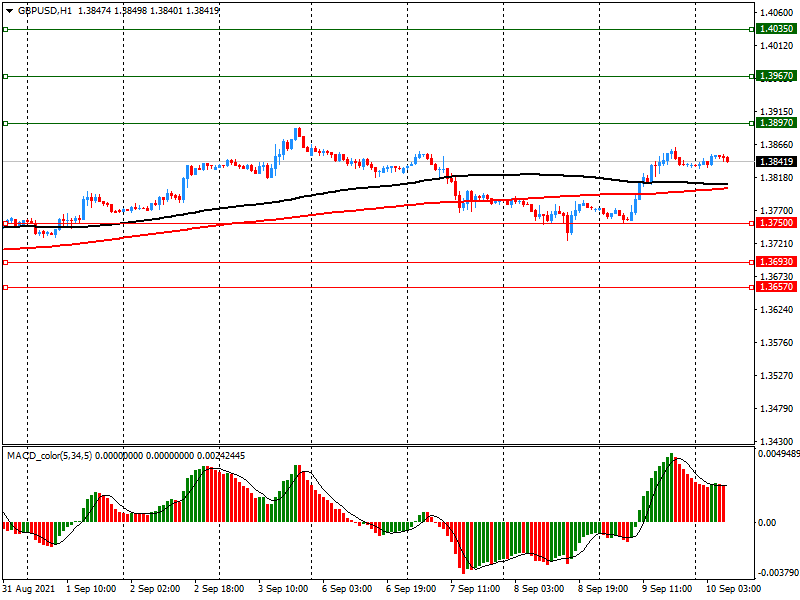
Task: Grab left square handle of 1.38970 line
Action: (6, 123)
